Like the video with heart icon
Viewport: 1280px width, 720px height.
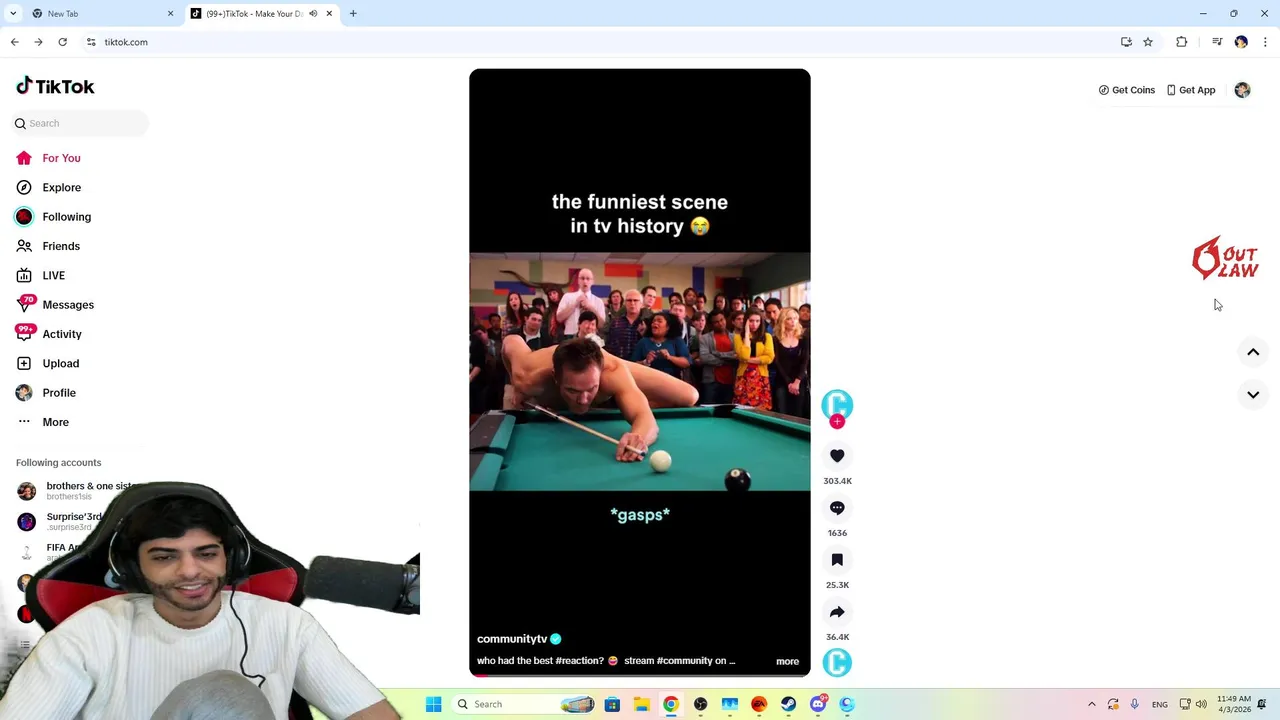(x=837, y=456)
